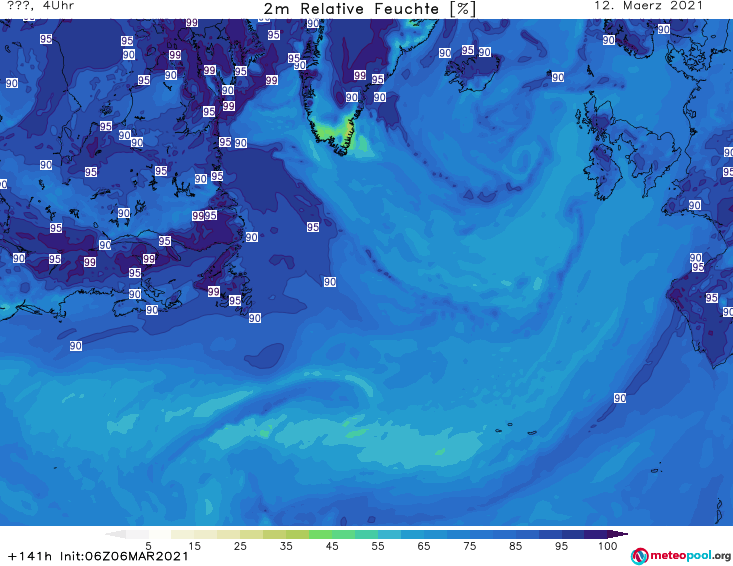Click the '45' value on the color scale
Screen dimensions: 733x566
tap(332, 546)
